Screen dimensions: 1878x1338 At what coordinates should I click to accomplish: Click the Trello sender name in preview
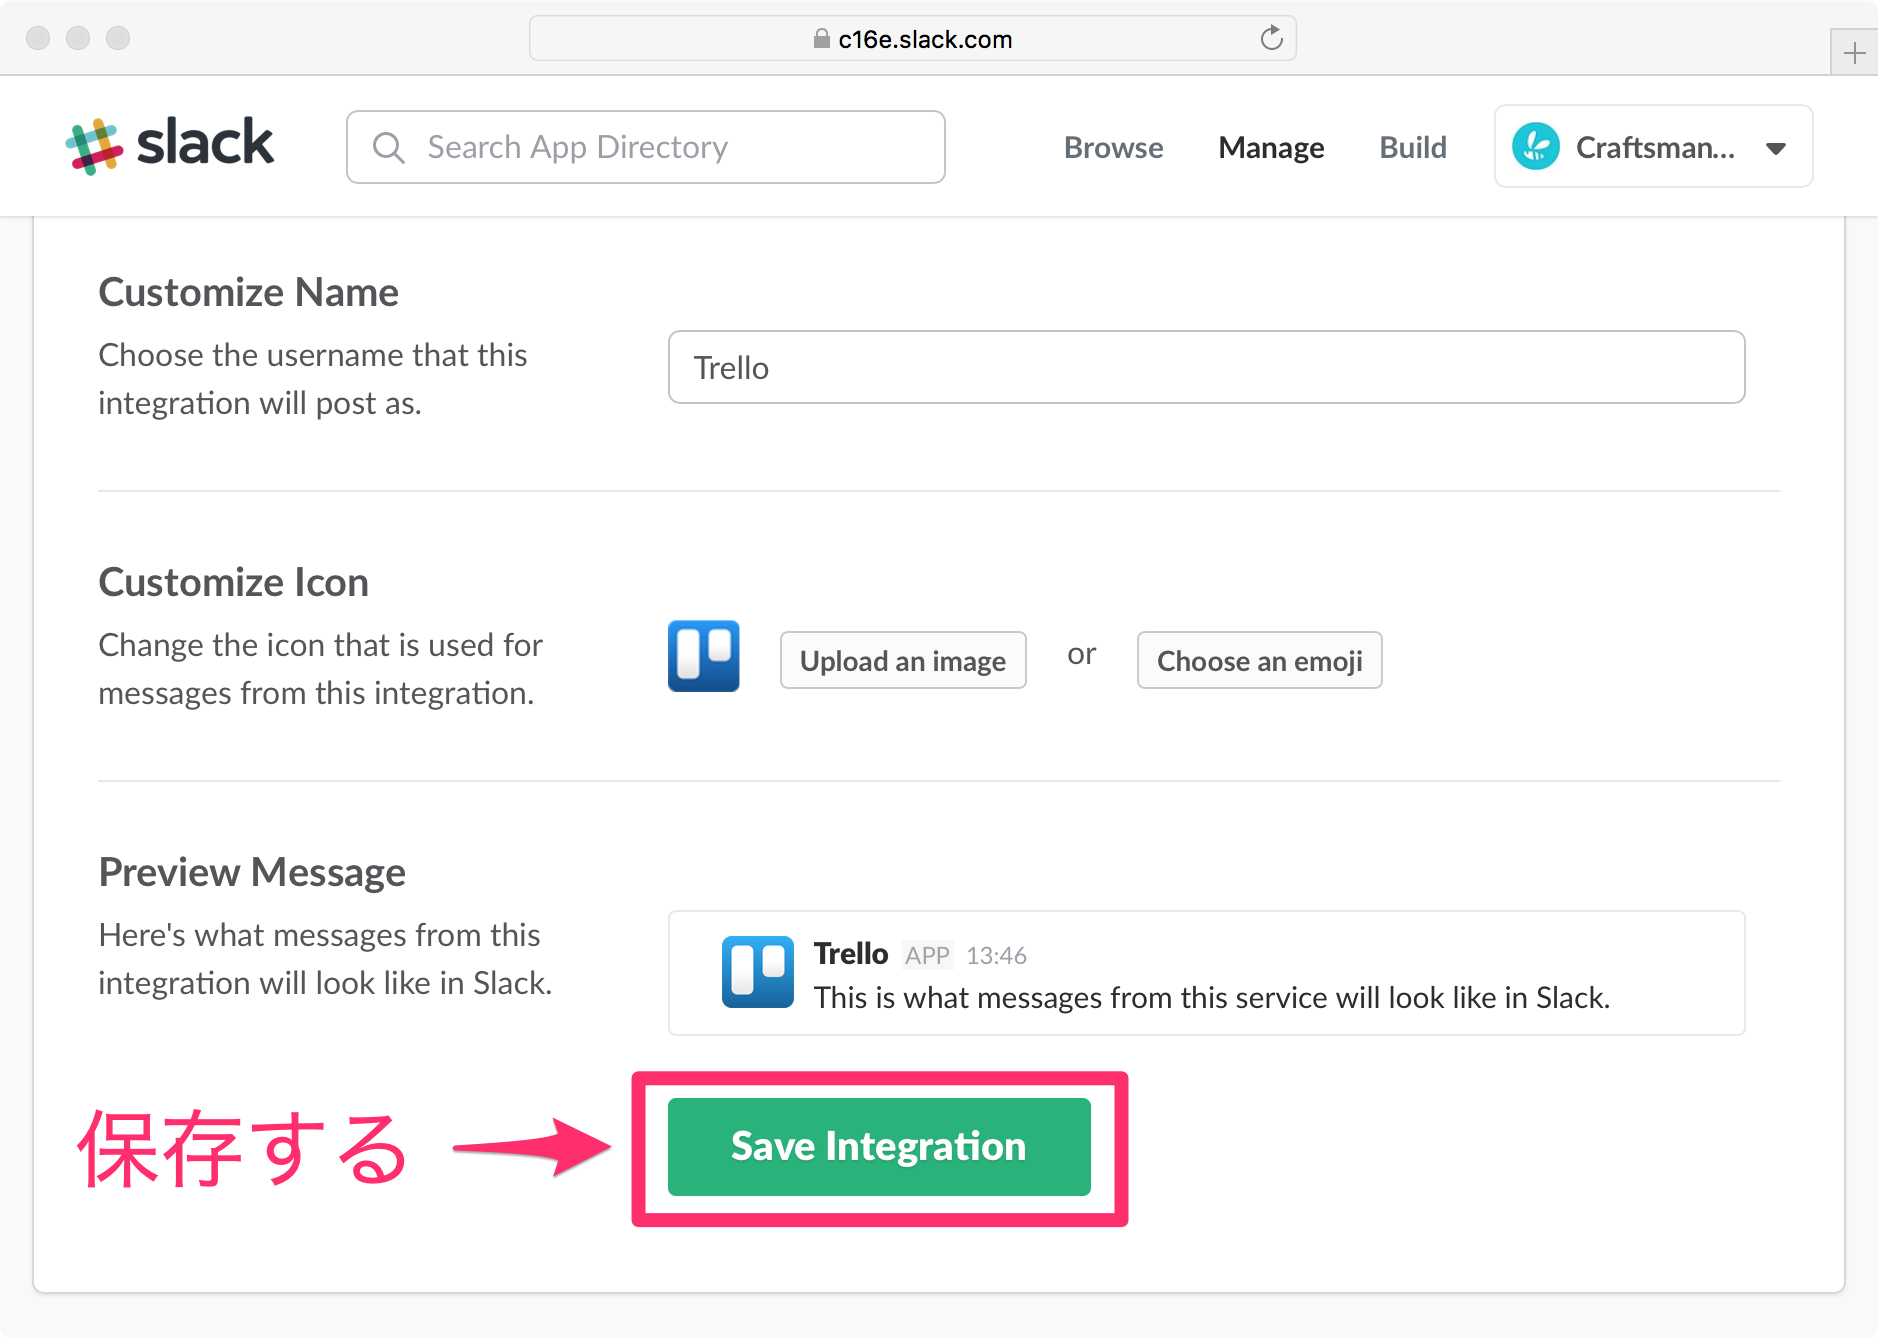click(x=851, y=954)
